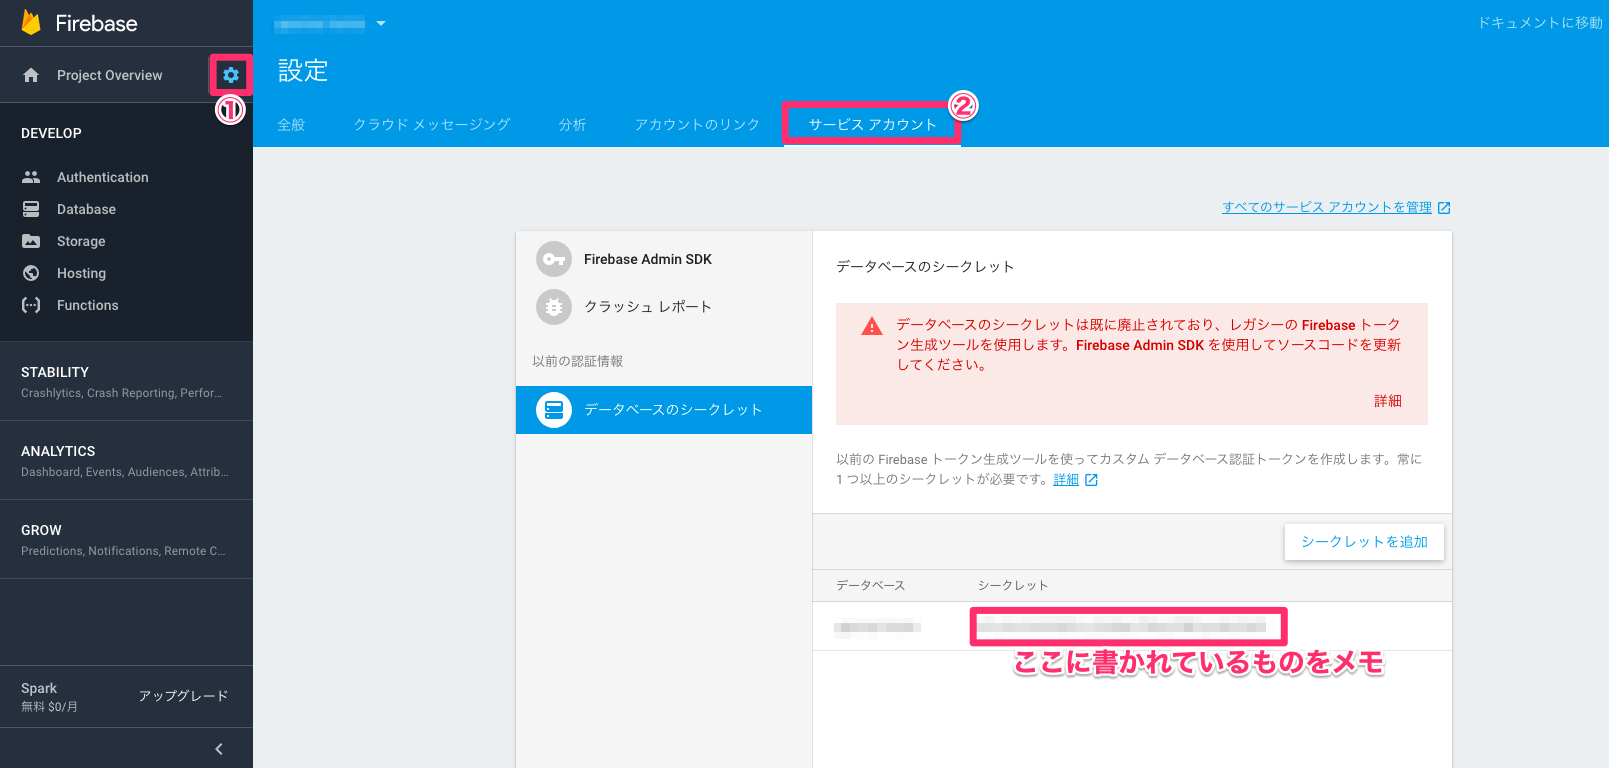Click the crash report bug icon

pyautogui.click(x=554, y=307)
